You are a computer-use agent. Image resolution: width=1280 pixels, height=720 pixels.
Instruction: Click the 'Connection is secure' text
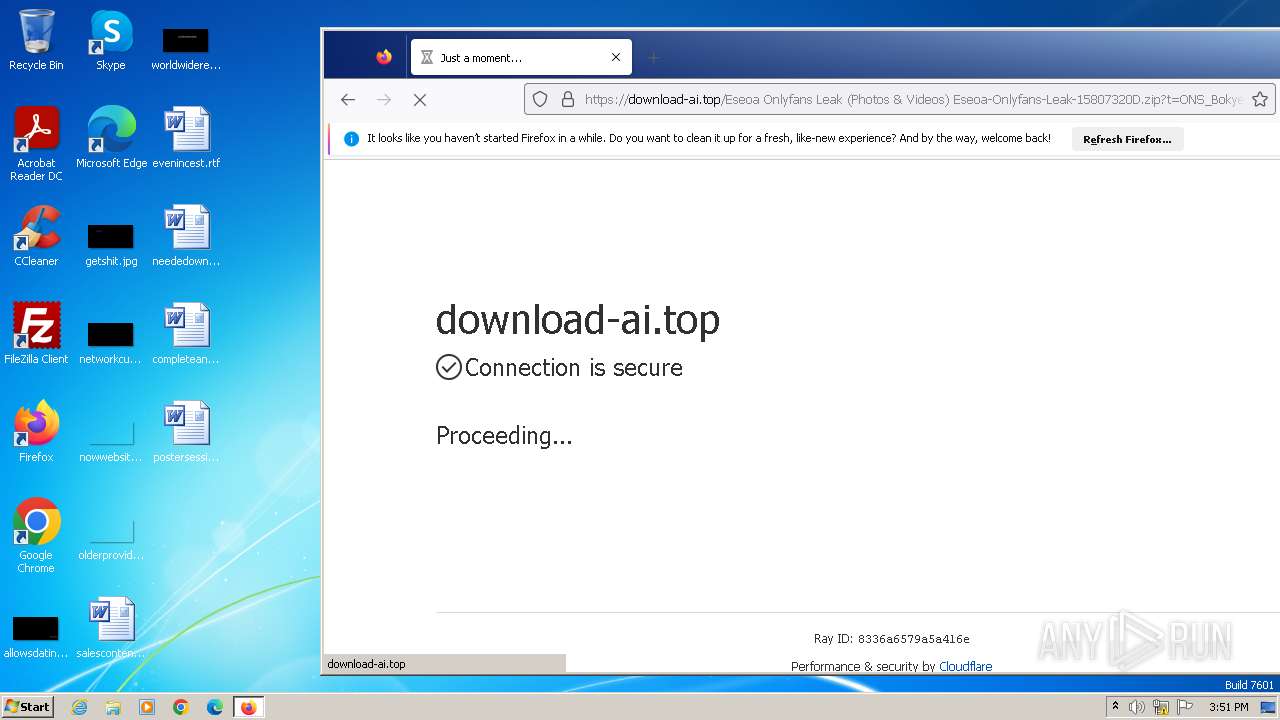574,368
